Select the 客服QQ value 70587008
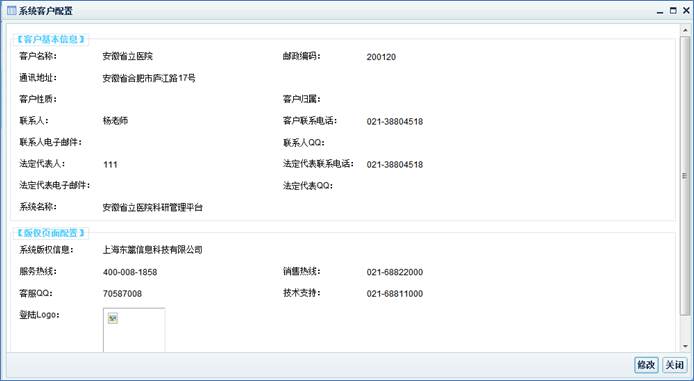This screenshot has height=381, width=694. tap(123, 294)
